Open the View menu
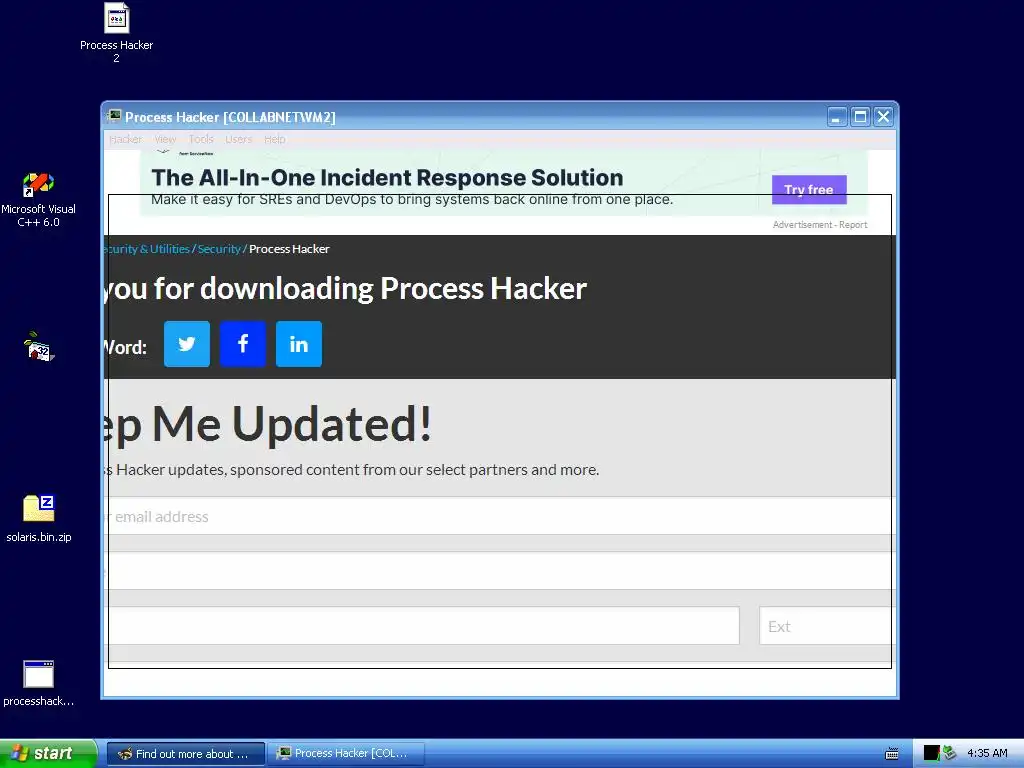The height and width of the screenshot is (768, 1024). [x=165, y=139]
